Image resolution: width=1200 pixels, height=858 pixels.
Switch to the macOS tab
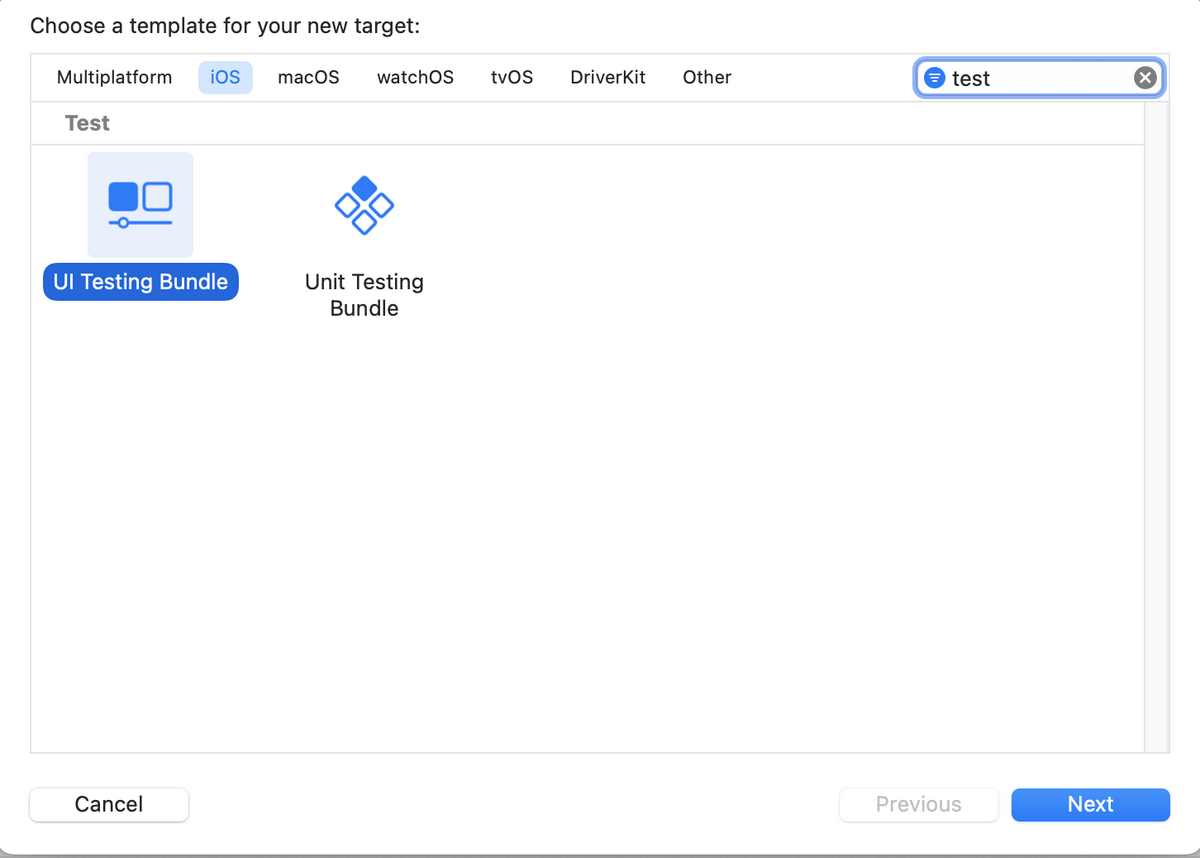(x=309, y=77)
